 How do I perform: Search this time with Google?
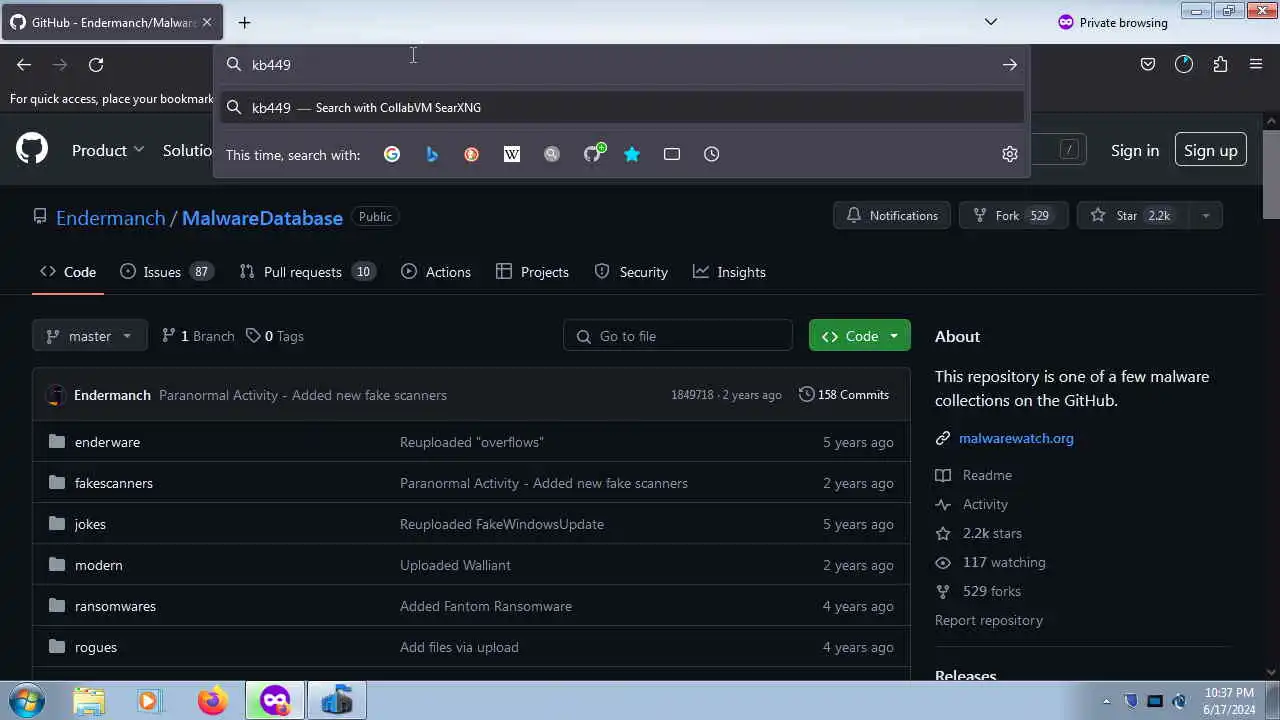coord(392,154)
